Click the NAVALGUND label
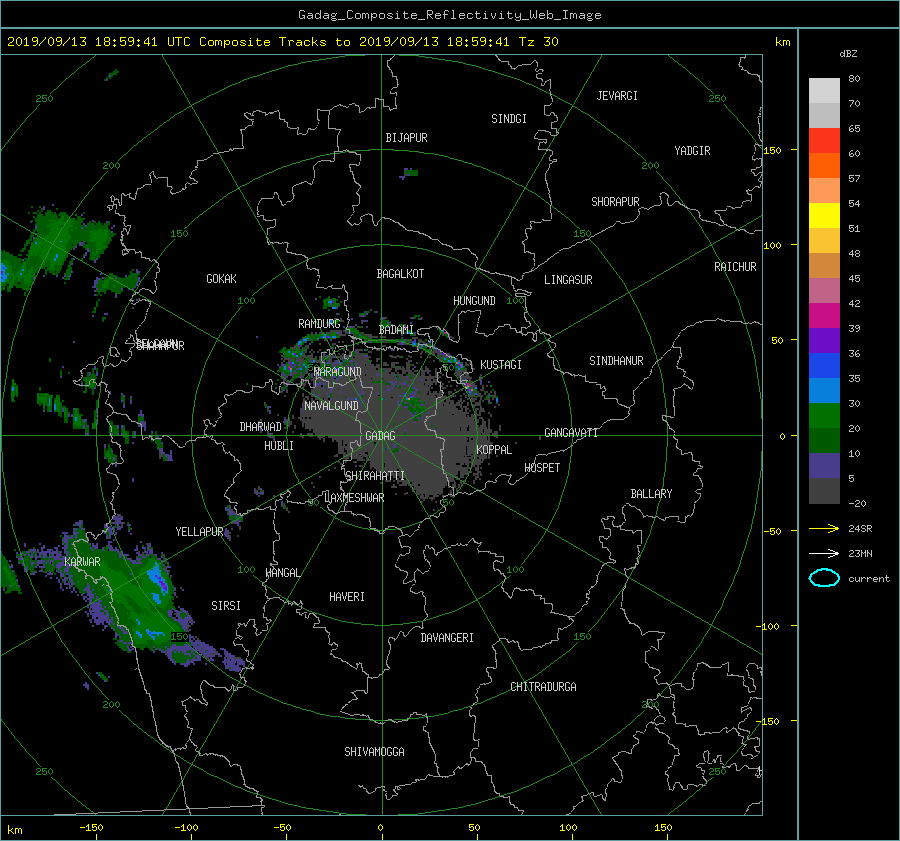Image resolution: width=900 pixels, height=841 pixels. coord(331,405)
